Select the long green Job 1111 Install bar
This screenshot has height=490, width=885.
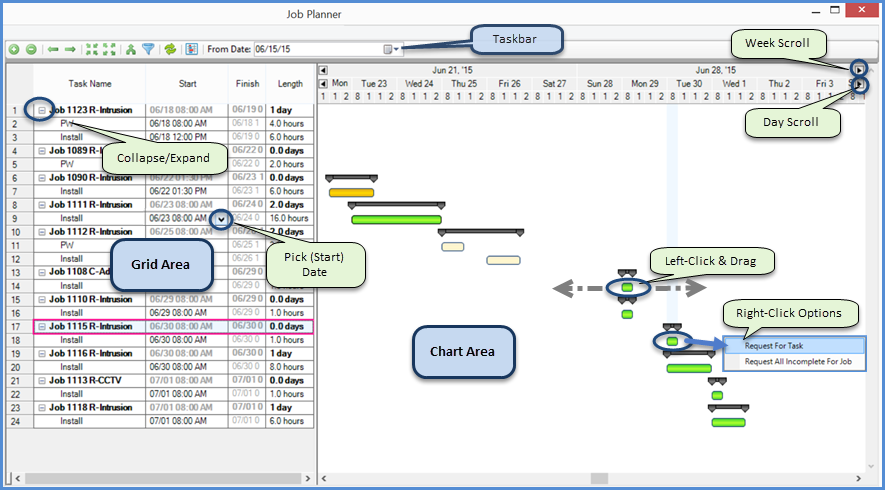click(x=396, y=220)
